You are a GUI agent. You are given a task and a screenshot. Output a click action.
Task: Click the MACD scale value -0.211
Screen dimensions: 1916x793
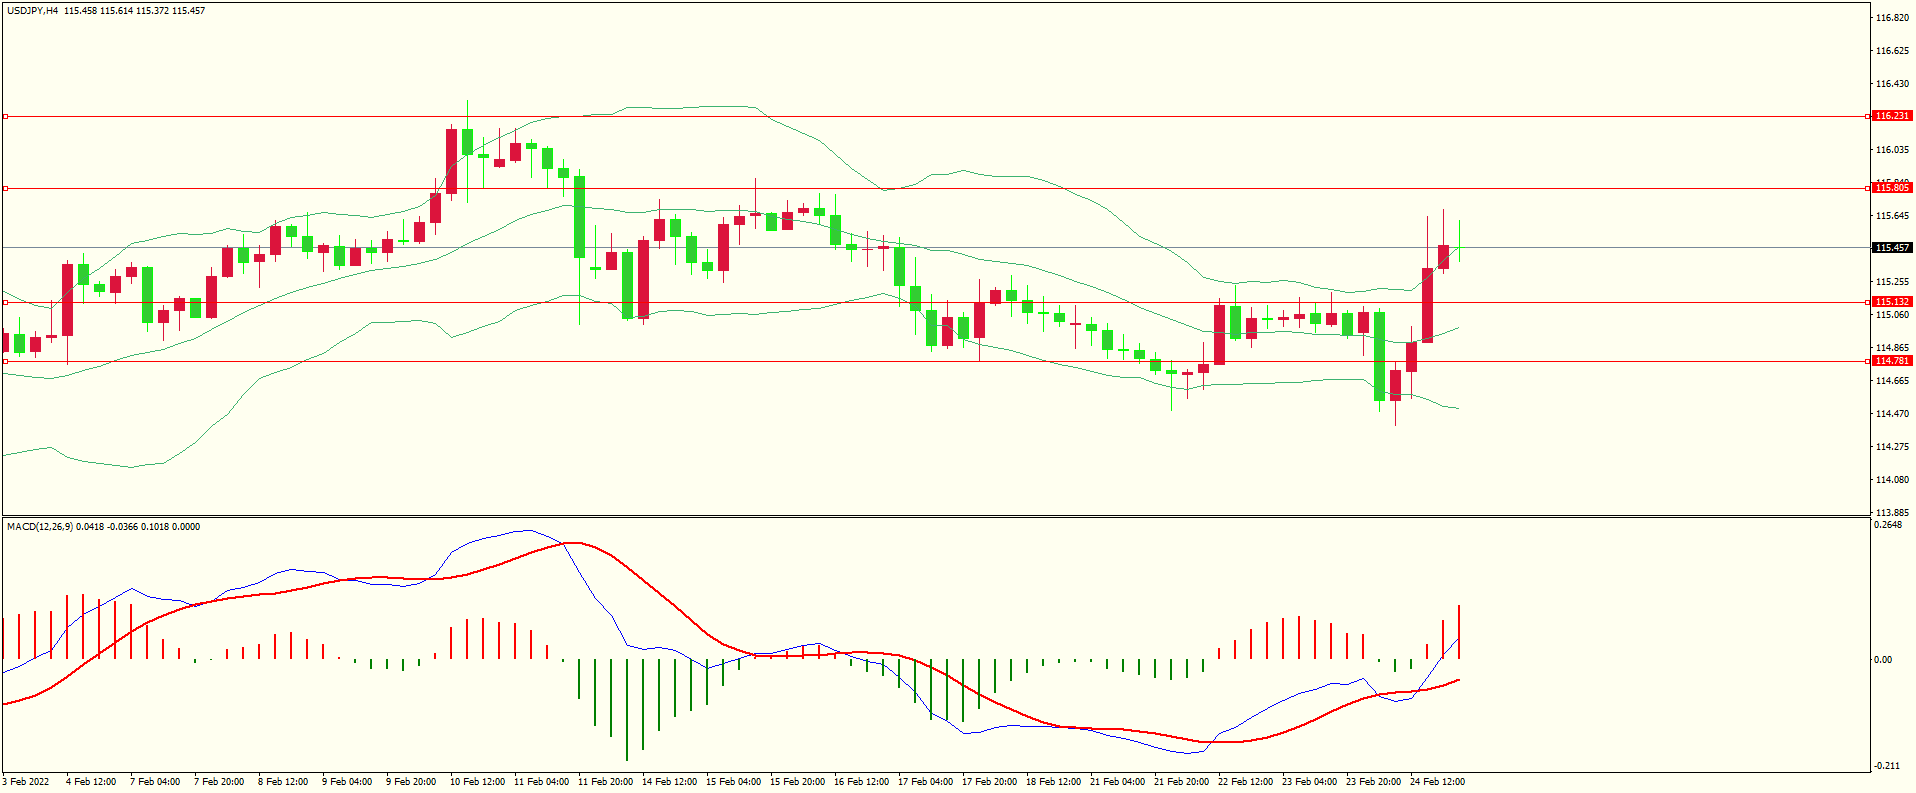(1888, 767)
